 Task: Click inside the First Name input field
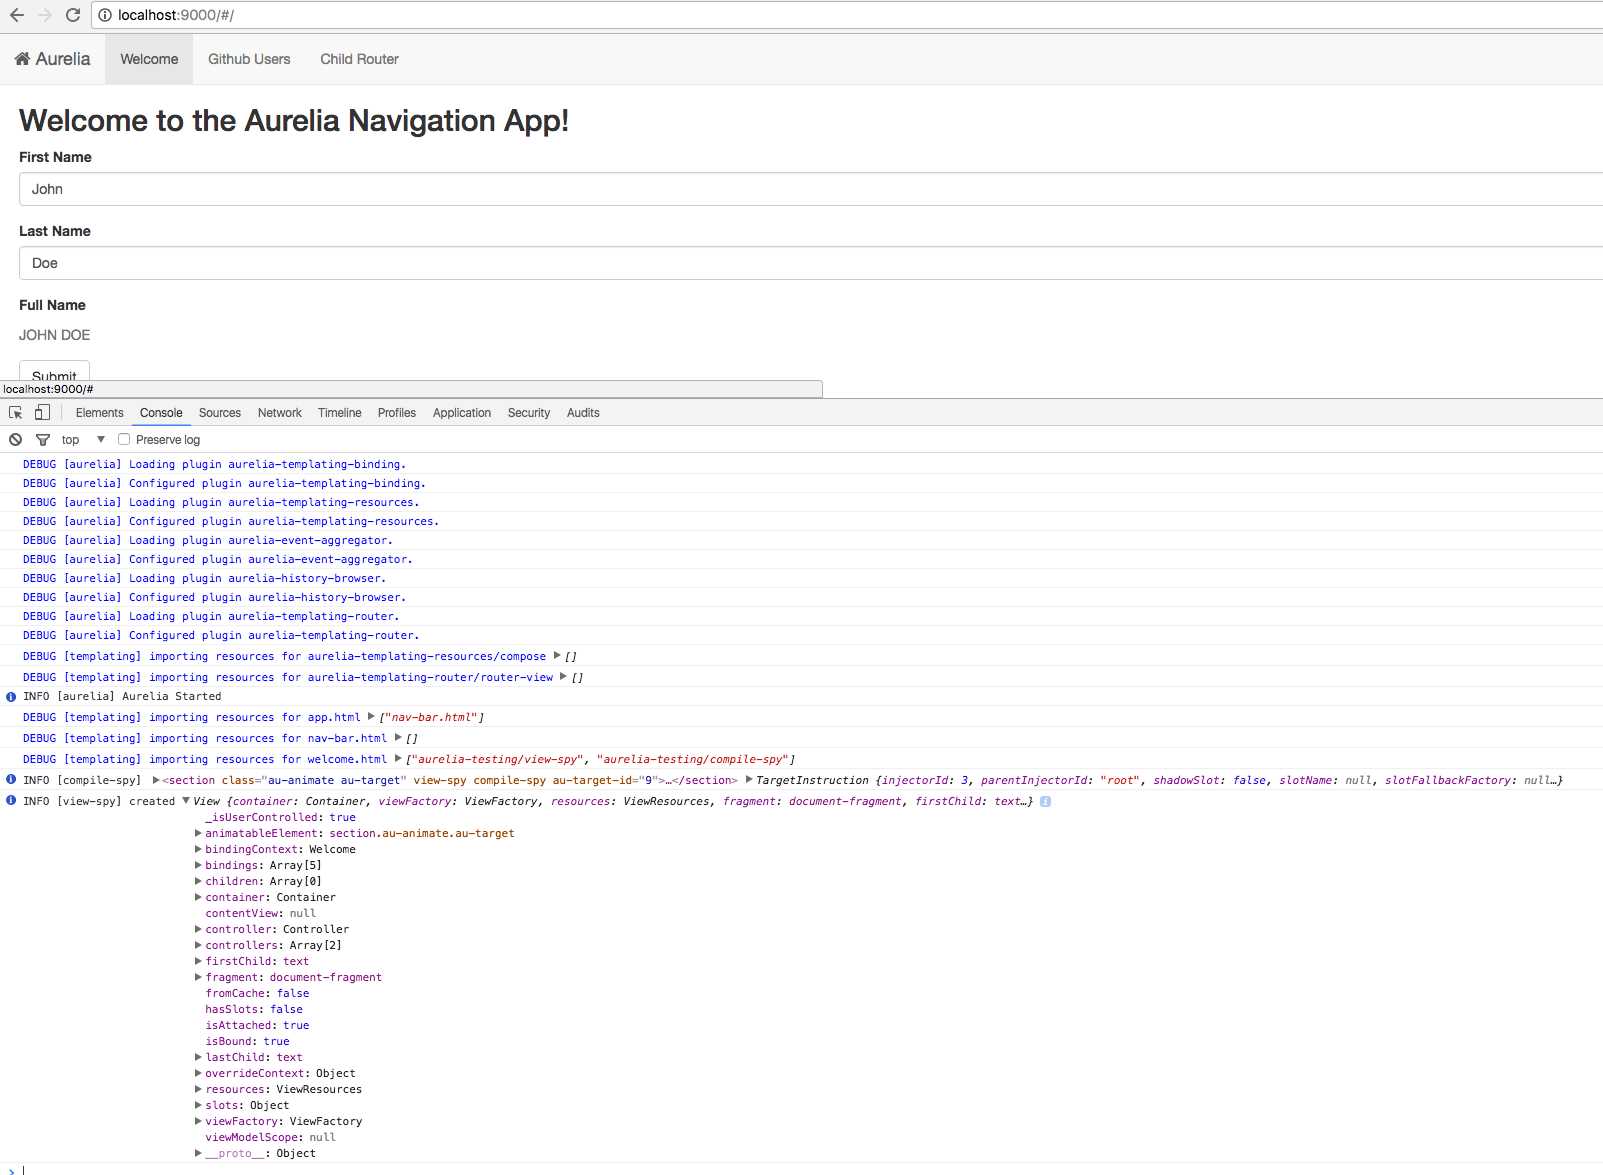[400, 189]
